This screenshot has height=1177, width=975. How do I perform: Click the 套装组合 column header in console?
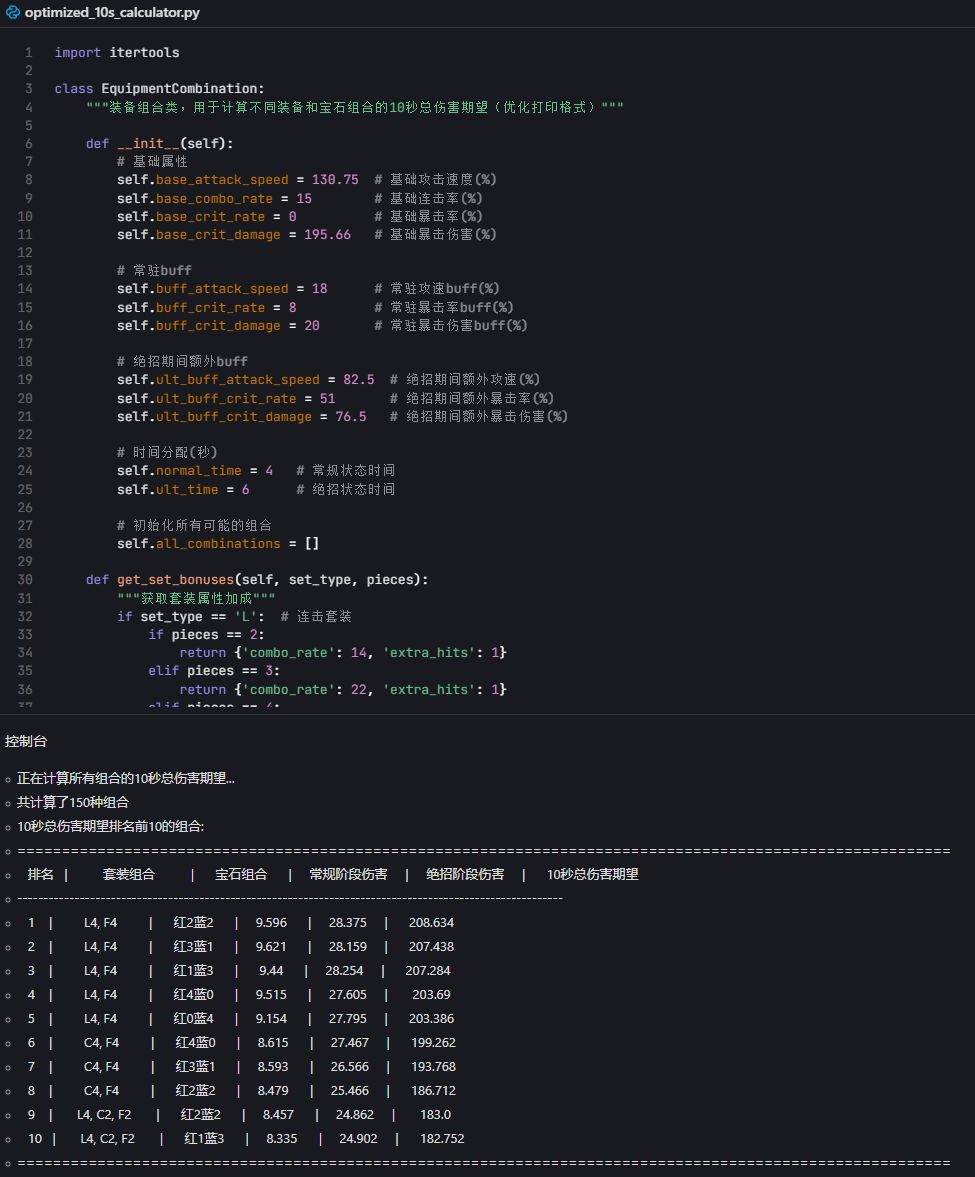(x=129, y=874)
